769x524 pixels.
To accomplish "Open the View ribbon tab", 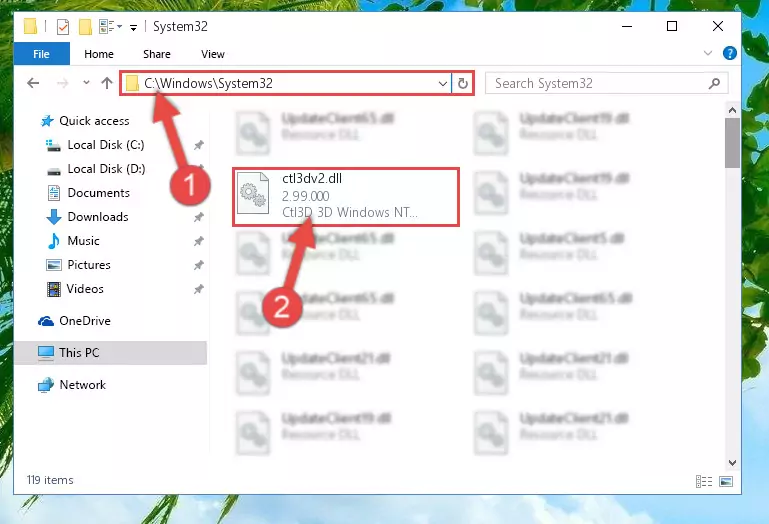I will (x=213, y=54).
